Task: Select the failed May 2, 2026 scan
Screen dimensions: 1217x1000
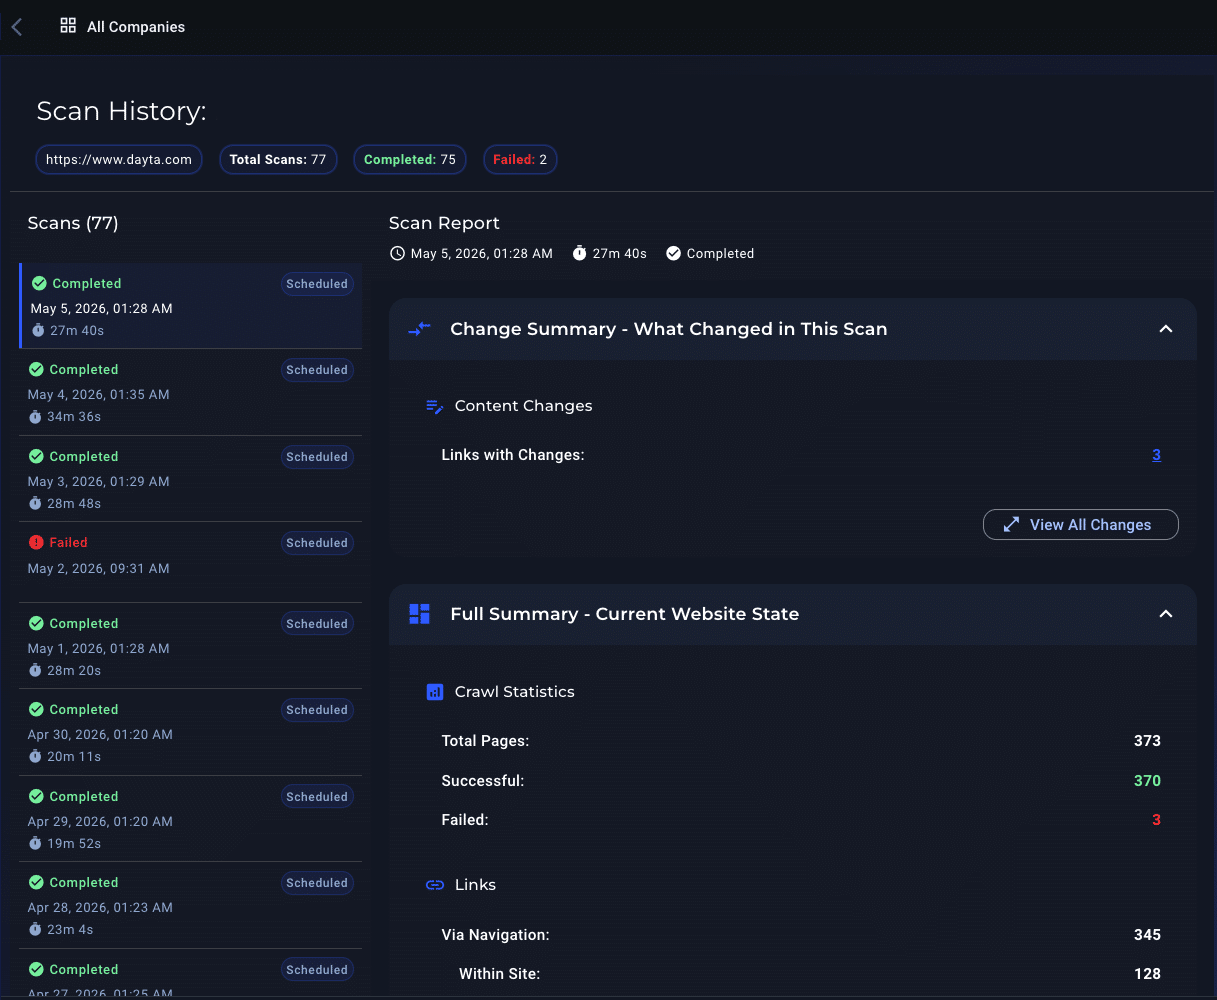Action: click(x=190, y=562)
